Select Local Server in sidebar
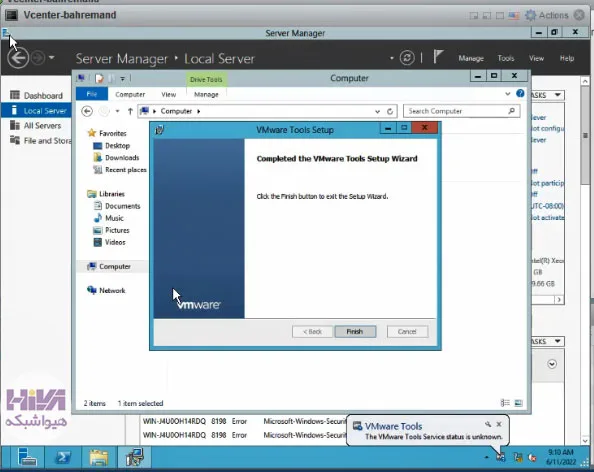This screenshot has width=594, height=472. pyautogui.click(x=36, y=111)
